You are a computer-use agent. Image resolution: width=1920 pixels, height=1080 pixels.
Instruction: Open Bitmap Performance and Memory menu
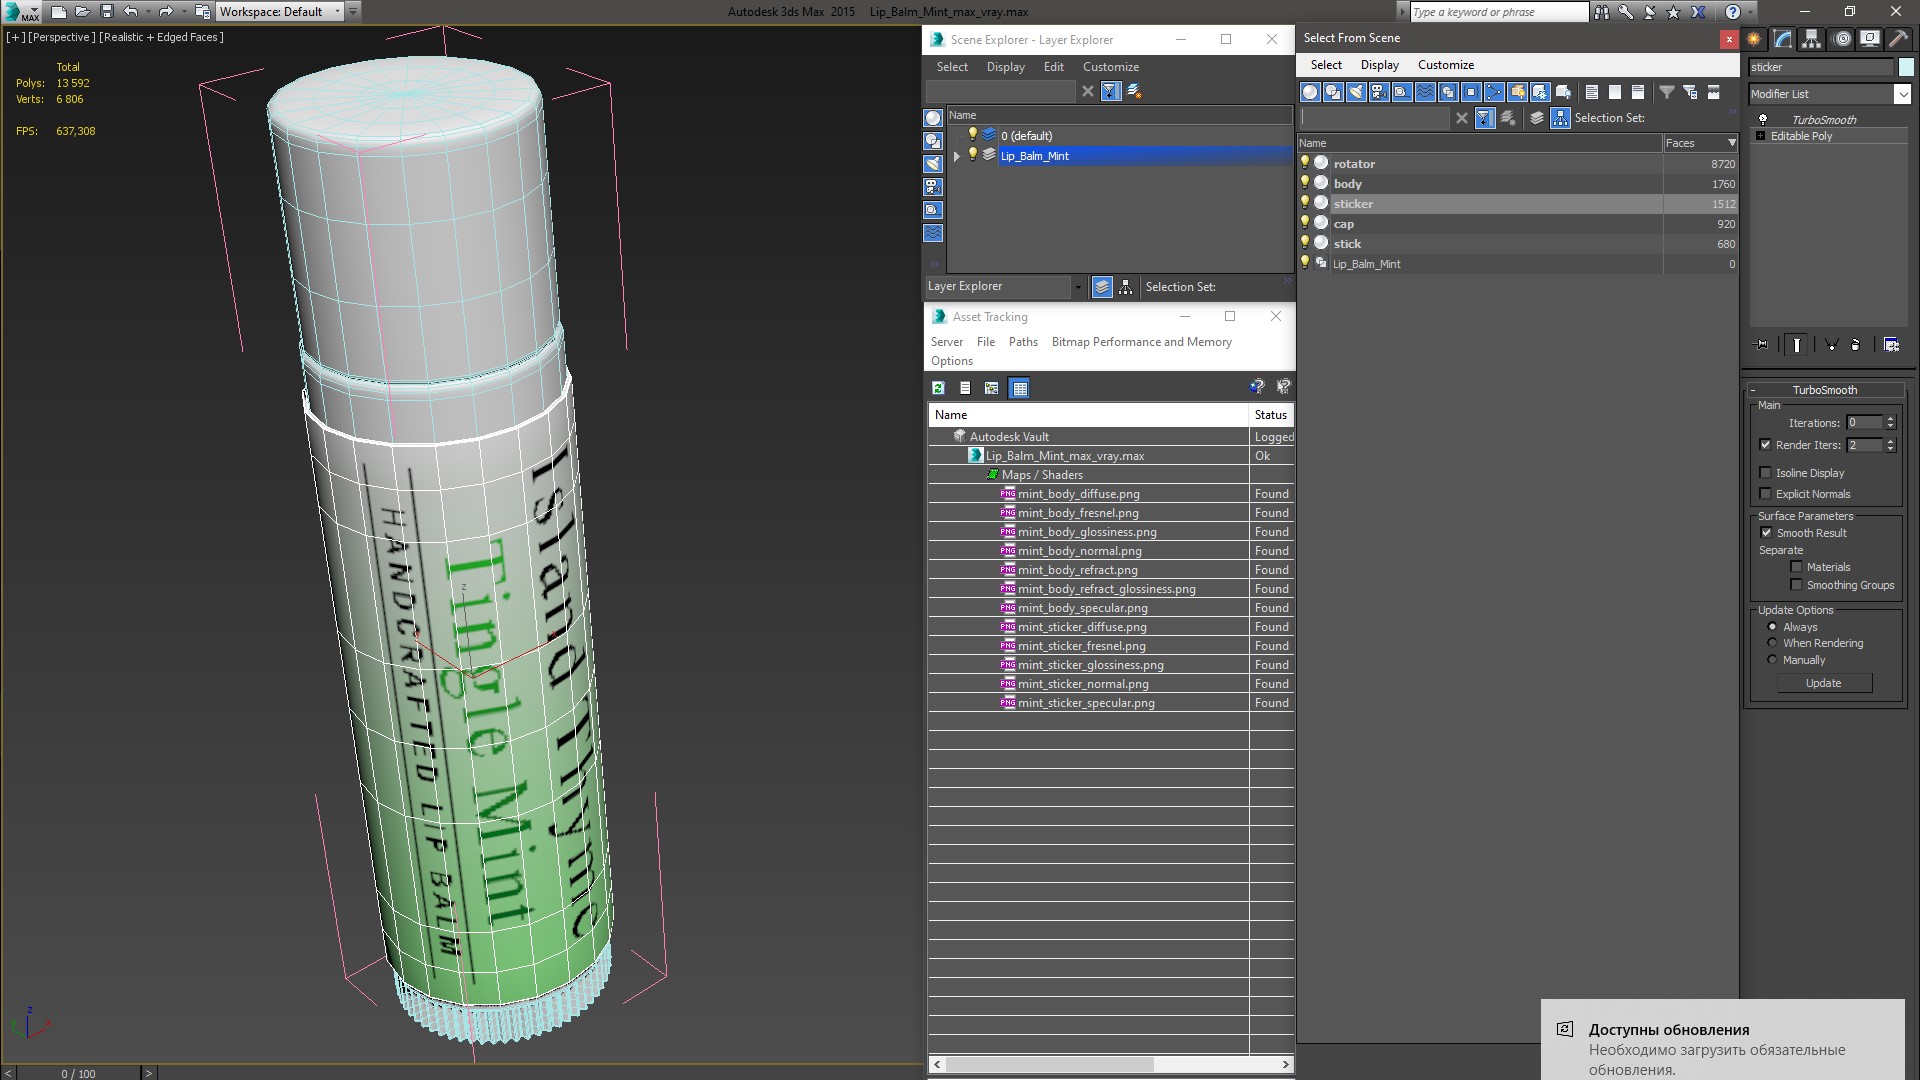click(x=1142, y=342)
